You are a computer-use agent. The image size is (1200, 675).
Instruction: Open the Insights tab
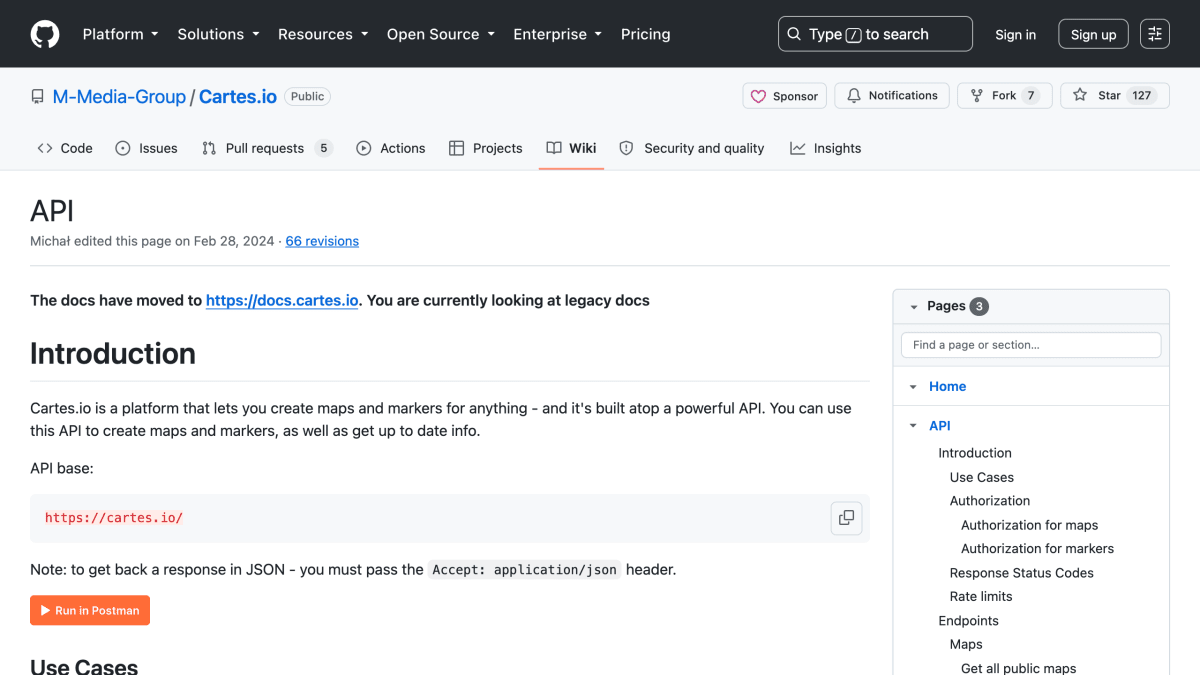pyautogui.click(x=825, y=148)
